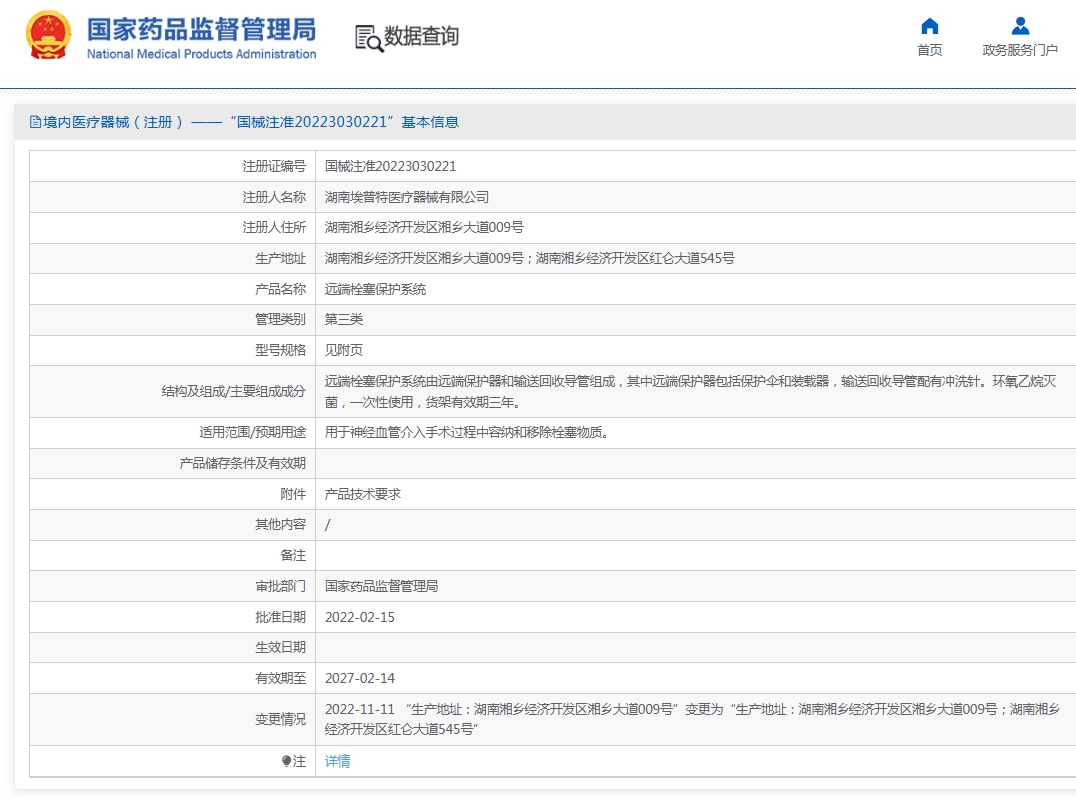
Task: Select the 2022-11-11 change record text
Action: (x=692, y=719)
